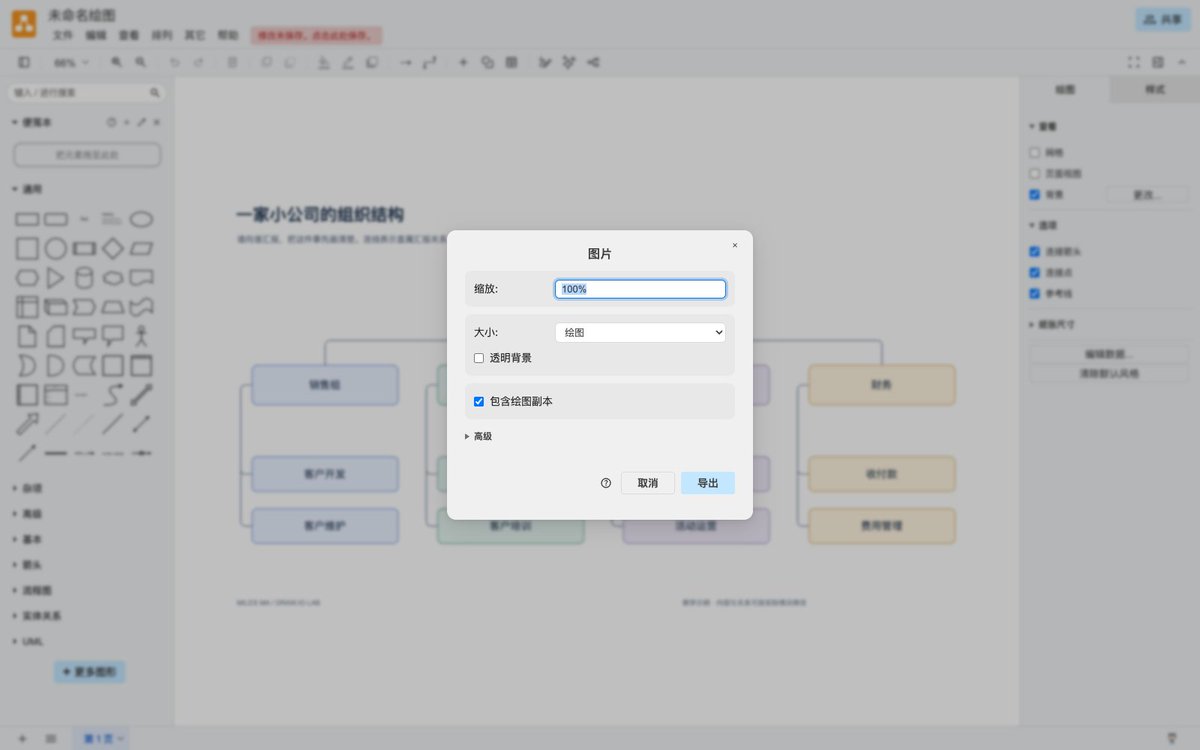Click the 缩放 100% input field

click(640, 289)
